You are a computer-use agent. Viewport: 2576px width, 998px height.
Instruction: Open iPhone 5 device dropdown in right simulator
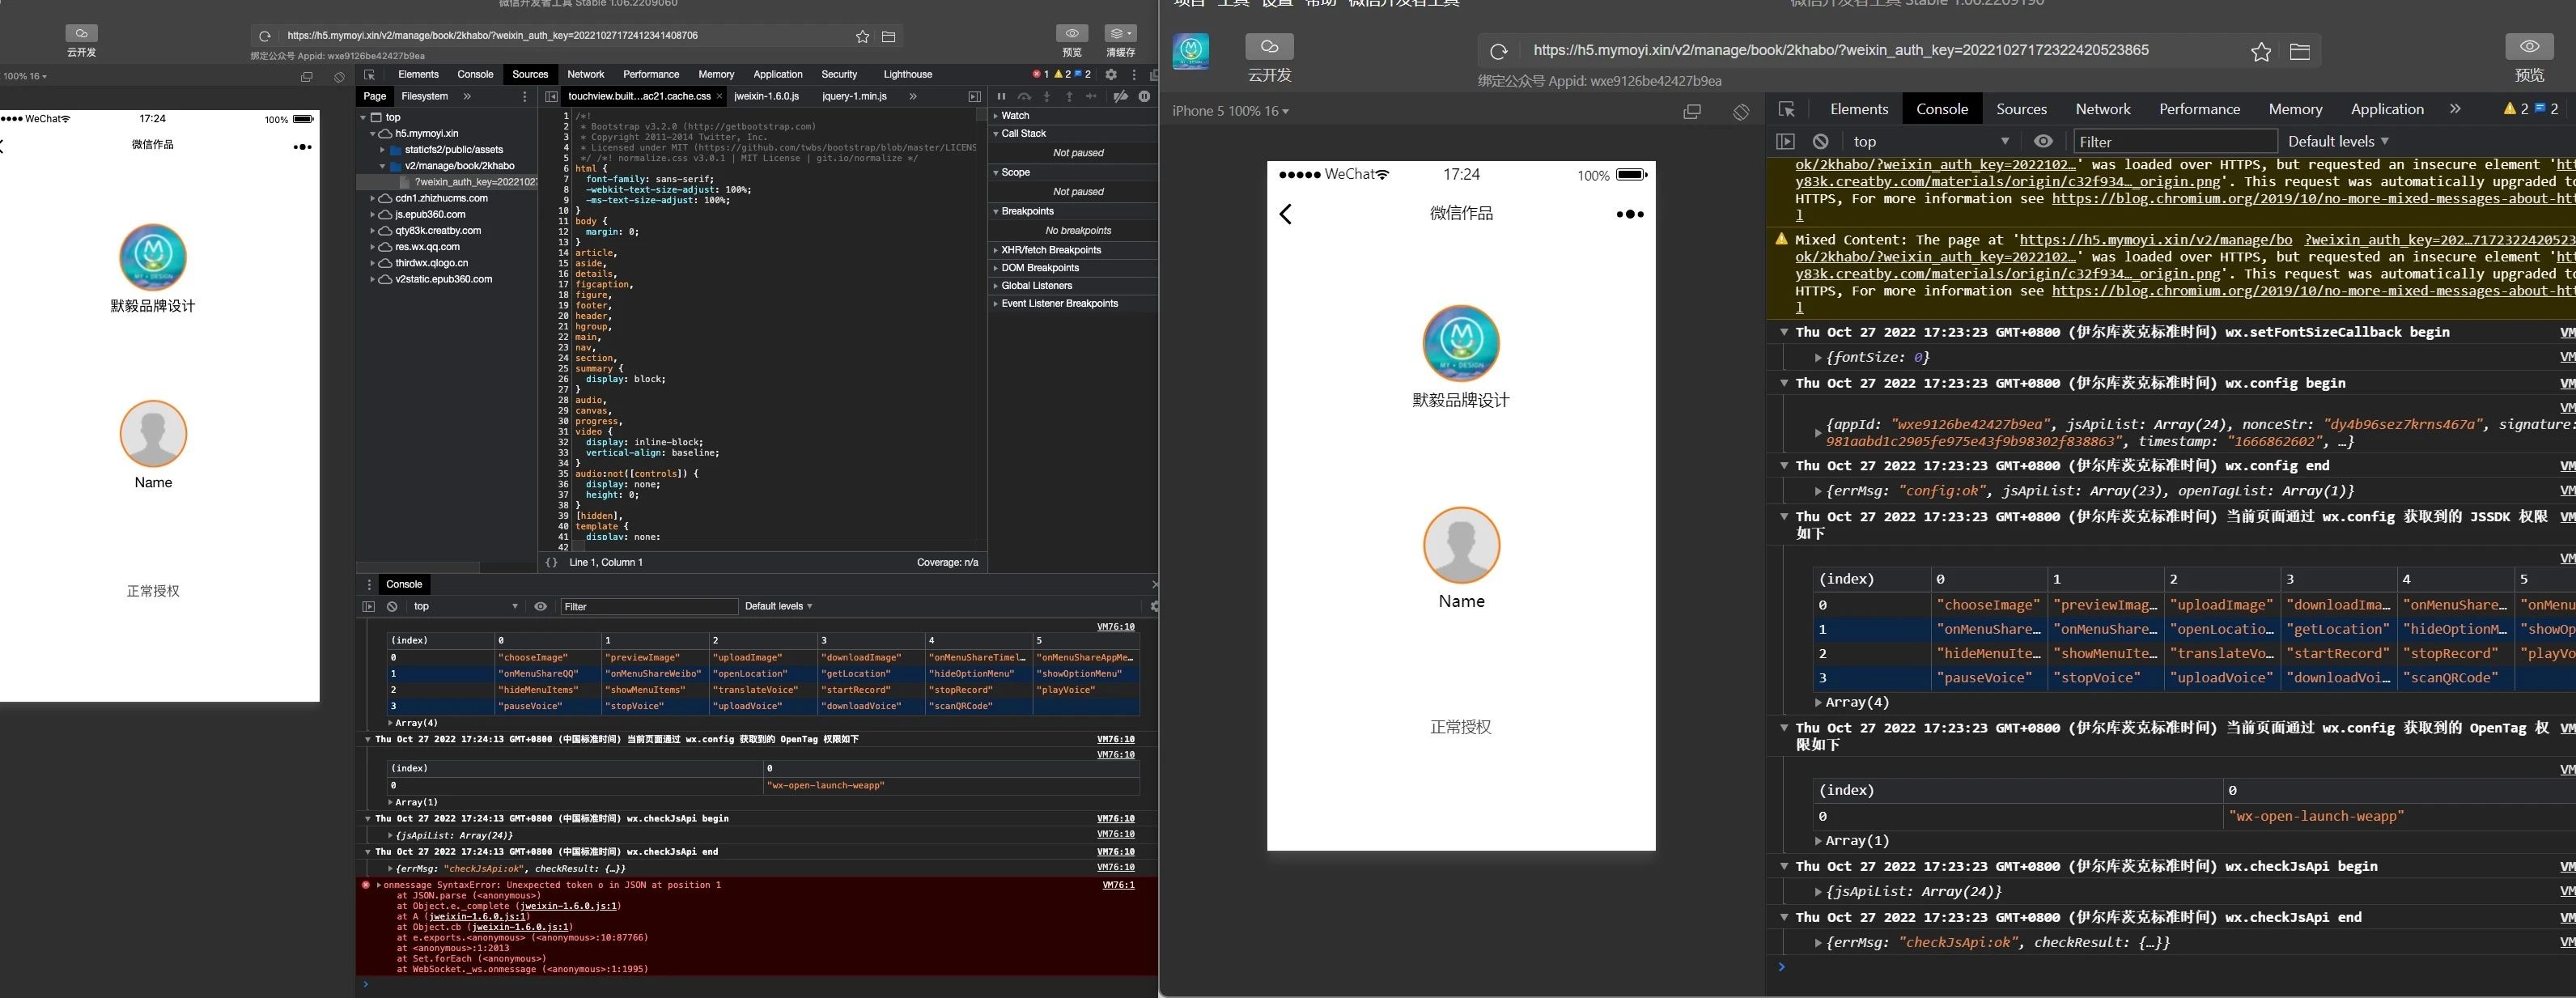(x=1230, y=111)
